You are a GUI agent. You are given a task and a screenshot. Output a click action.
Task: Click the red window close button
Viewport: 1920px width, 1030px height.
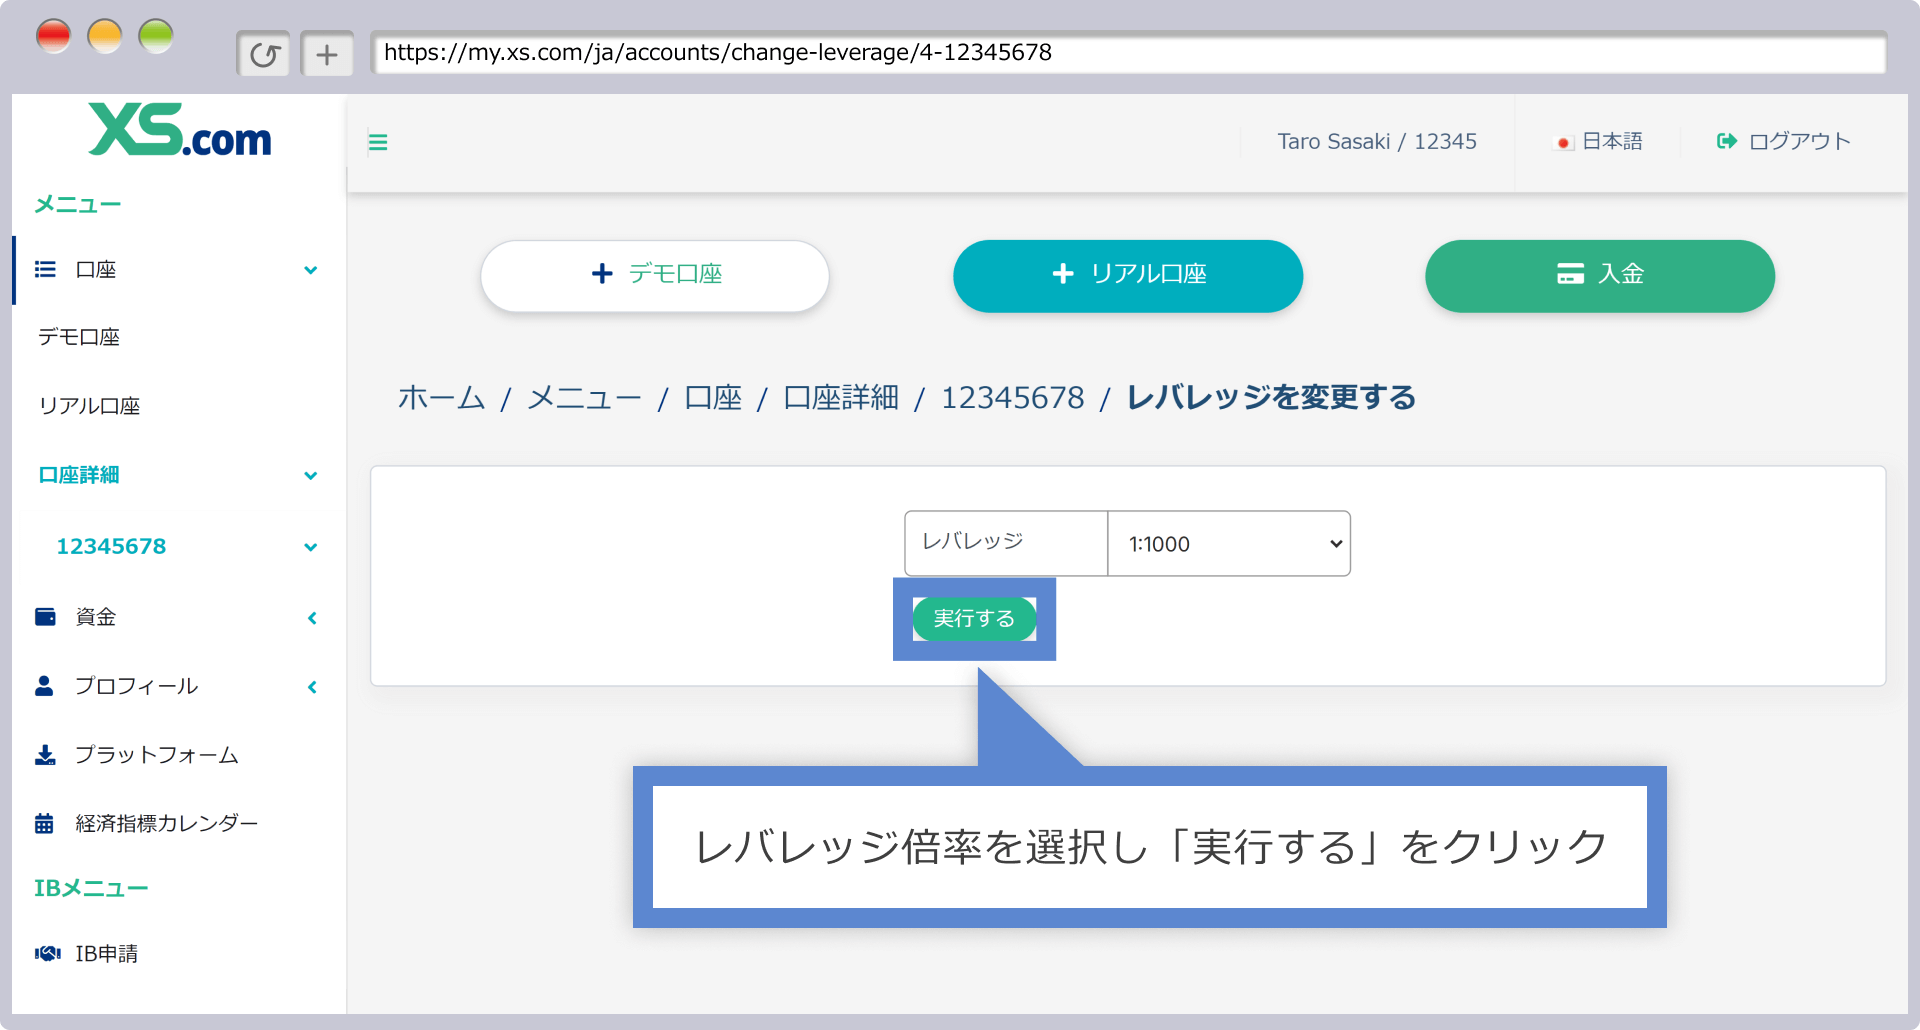tap(53, 37)
